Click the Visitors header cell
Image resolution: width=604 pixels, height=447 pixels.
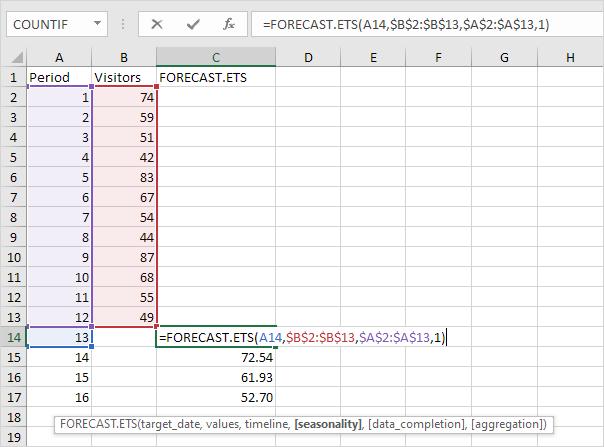coord(124,77)
